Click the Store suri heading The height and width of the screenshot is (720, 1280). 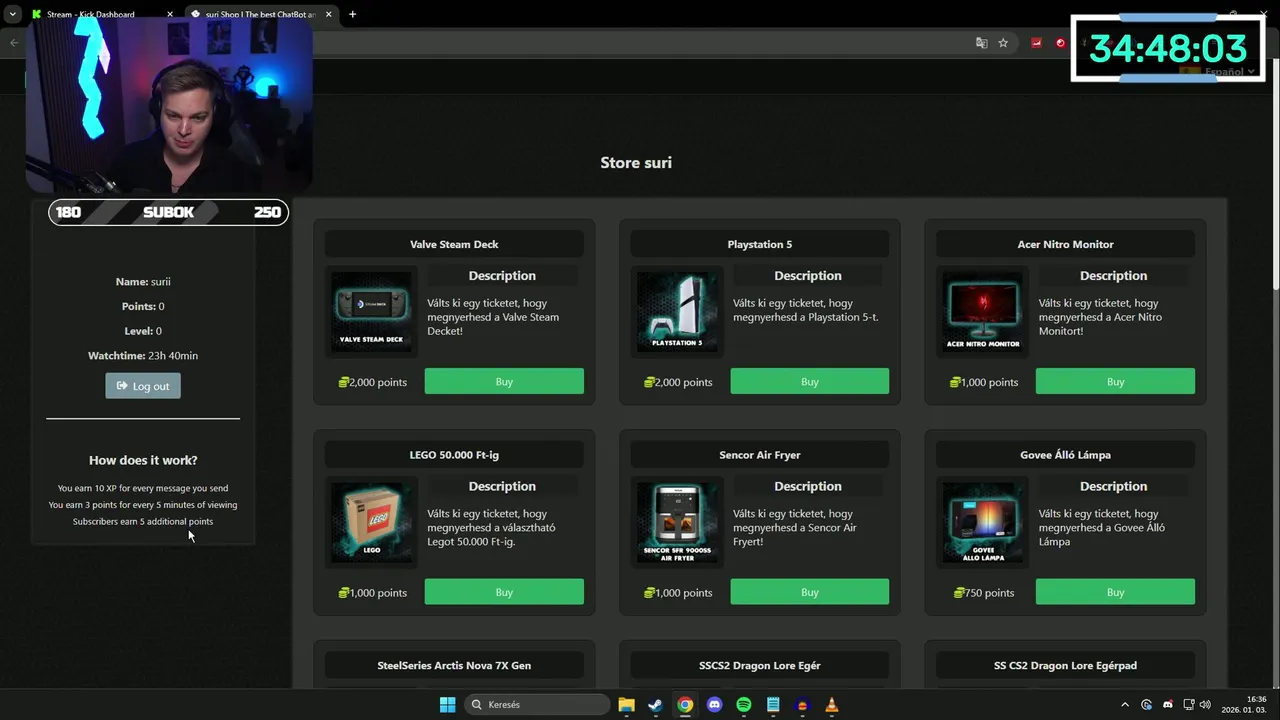(636, 162)
